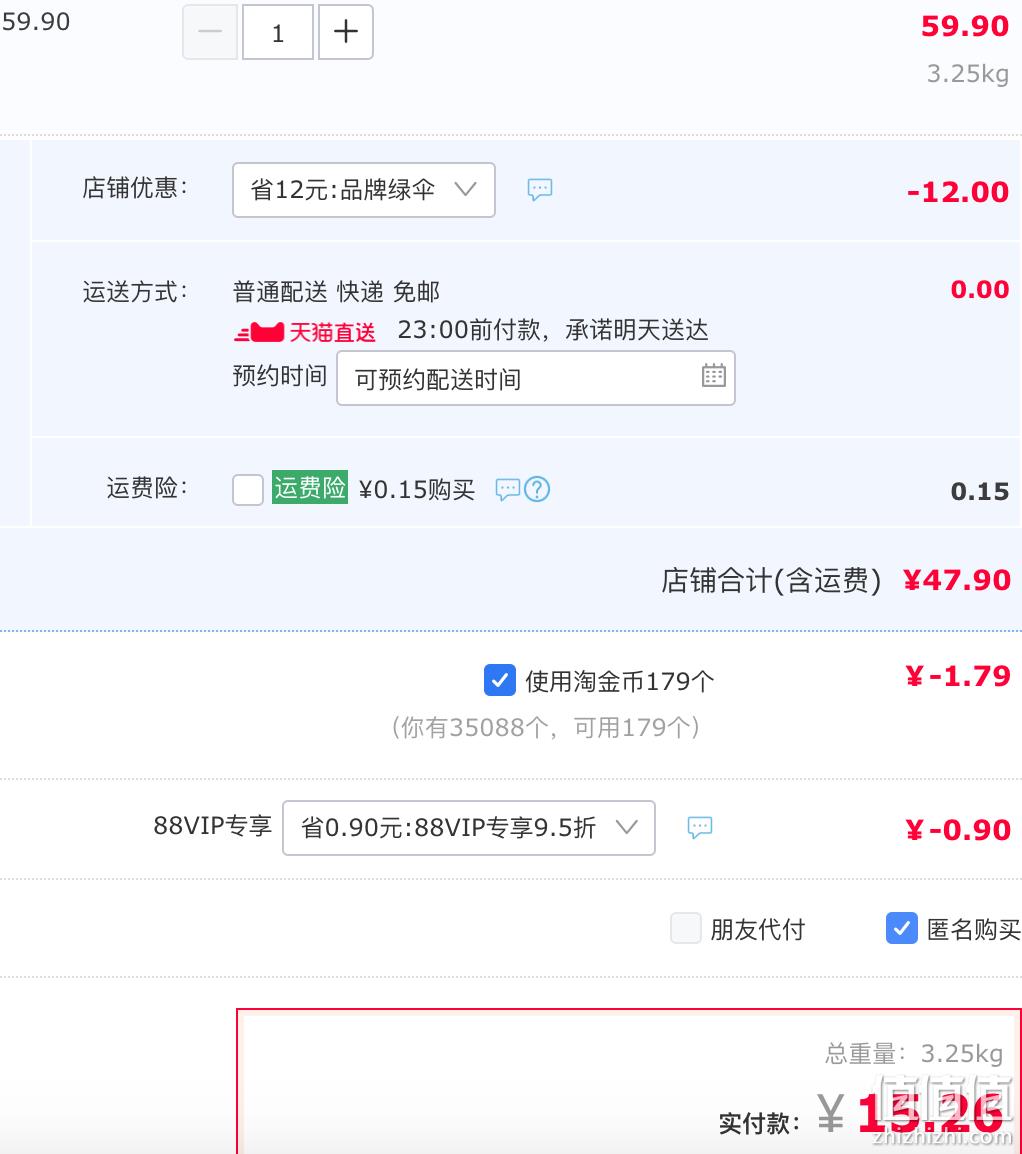
Task: Click the minus quantity stepper button
Action: pyautogui.click(x=210, y=32)
